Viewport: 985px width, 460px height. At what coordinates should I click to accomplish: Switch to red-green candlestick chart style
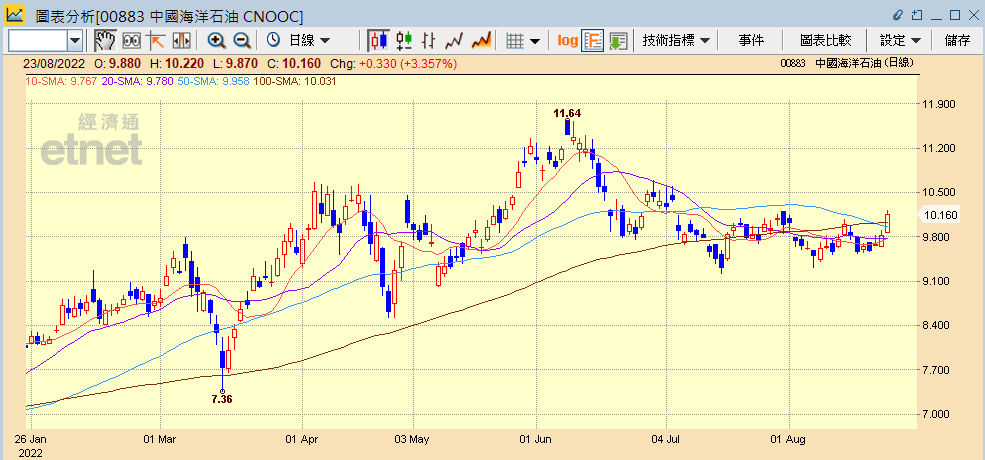click(x=404, y=41)
